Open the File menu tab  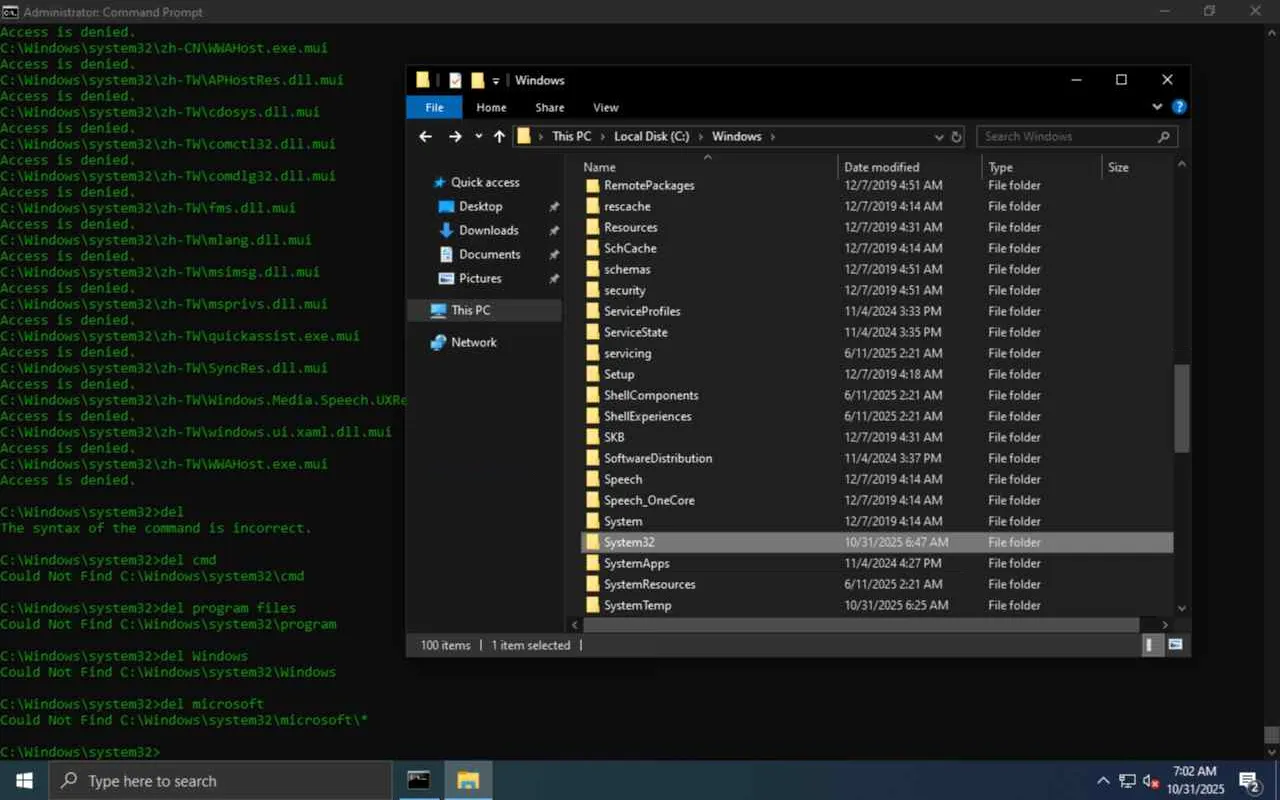[x=434, y=108]
